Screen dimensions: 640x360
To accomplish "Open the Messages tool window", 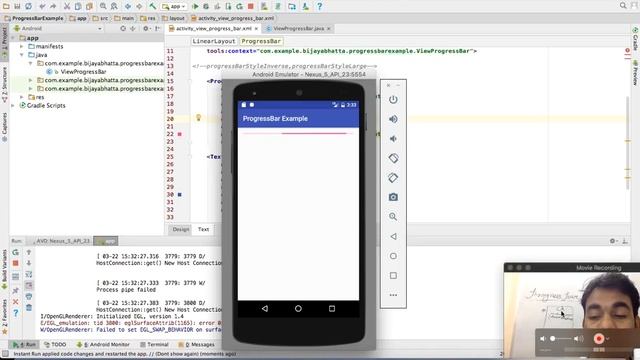I will (197, 344).
